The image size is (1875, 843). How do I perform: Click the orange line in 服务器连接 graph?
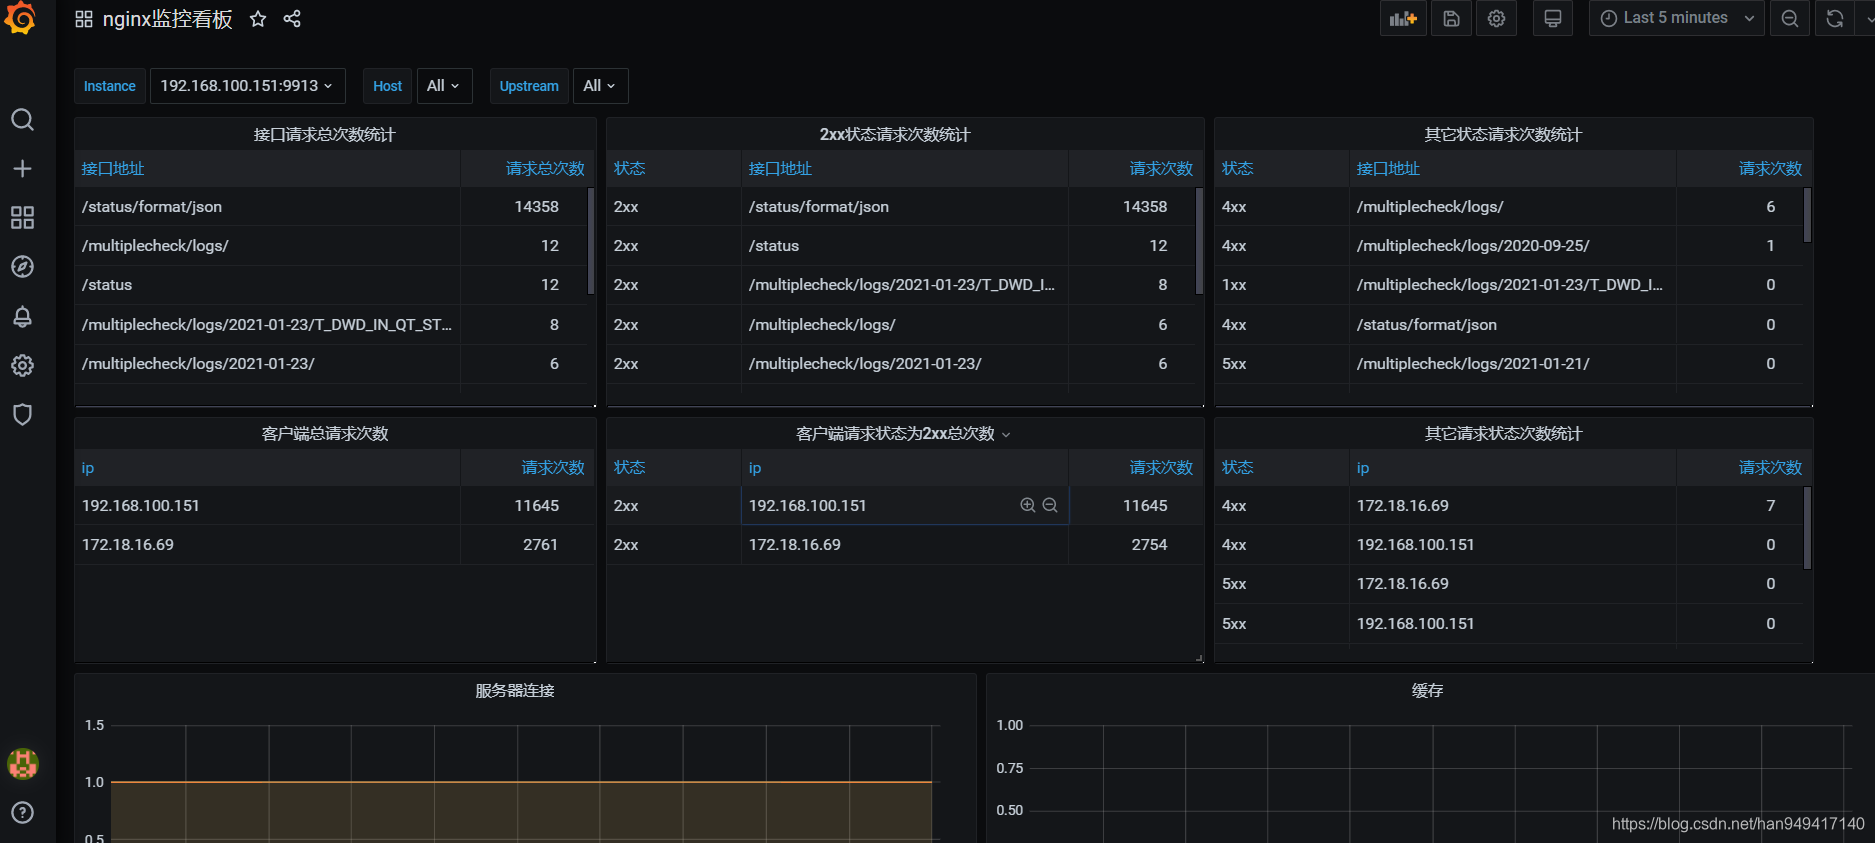click(x=520, y=782)
